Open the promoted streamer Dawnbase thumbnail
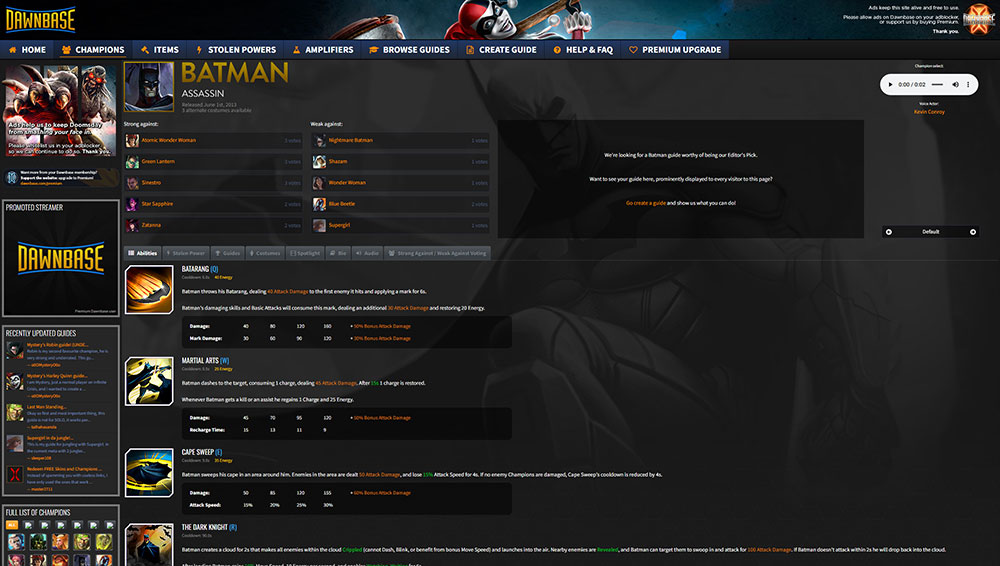Image resolution: width=1000 pixels, height=566 pixels. click(61, 258)
